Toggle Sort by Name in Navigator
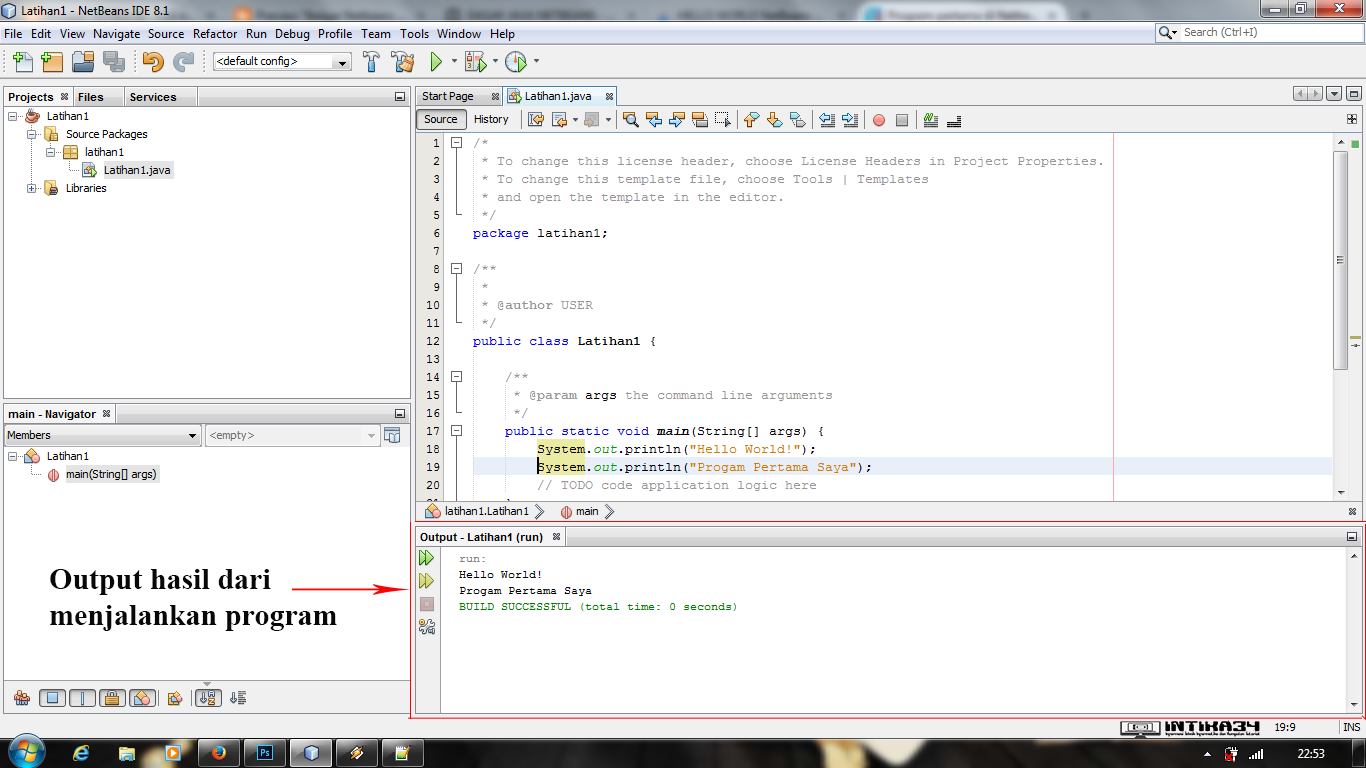 (208, 698)
